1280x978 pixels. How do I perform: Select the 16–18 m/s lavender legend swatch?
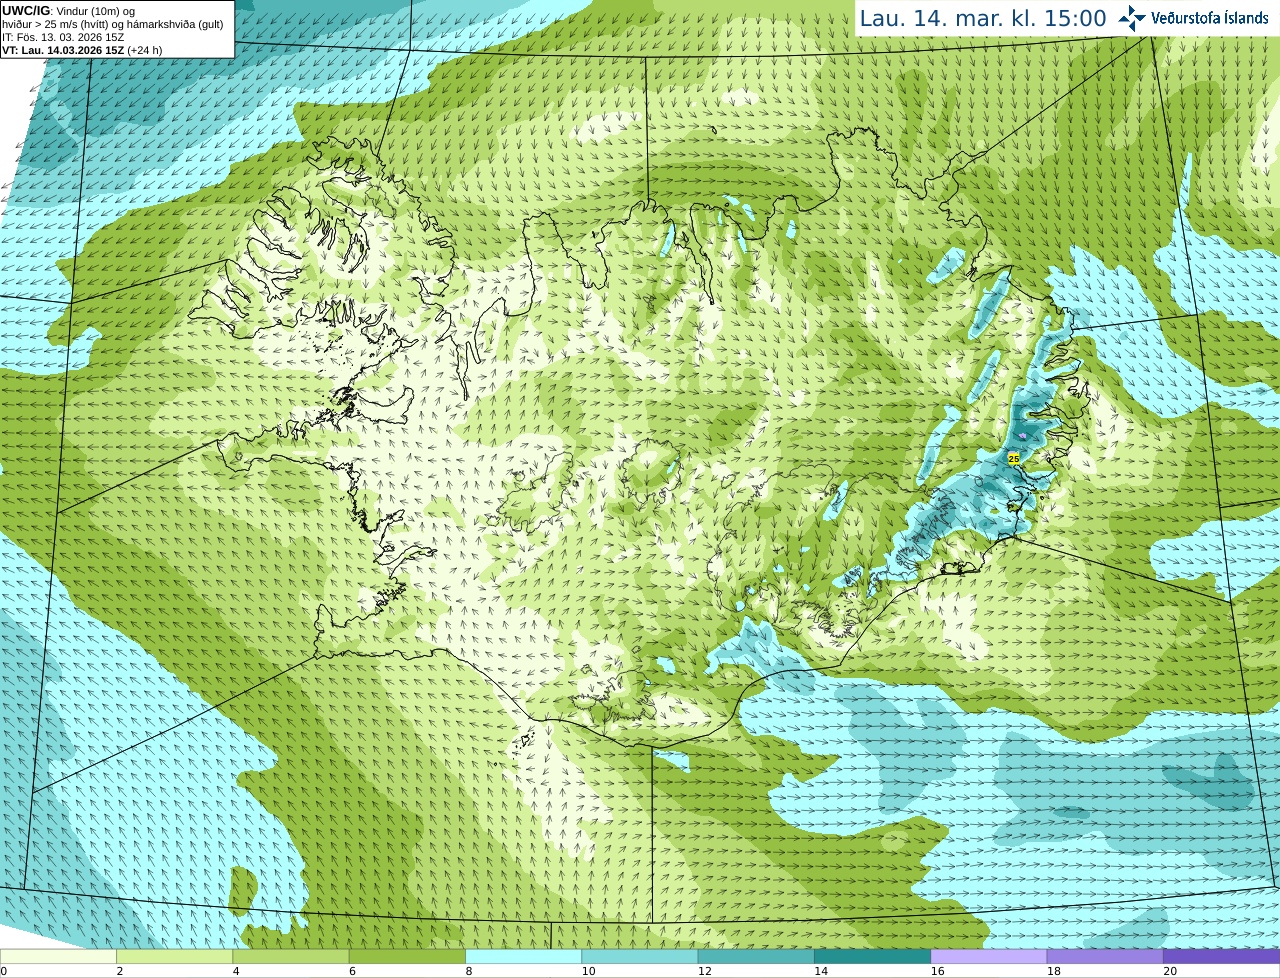click(x=989, y=956)
